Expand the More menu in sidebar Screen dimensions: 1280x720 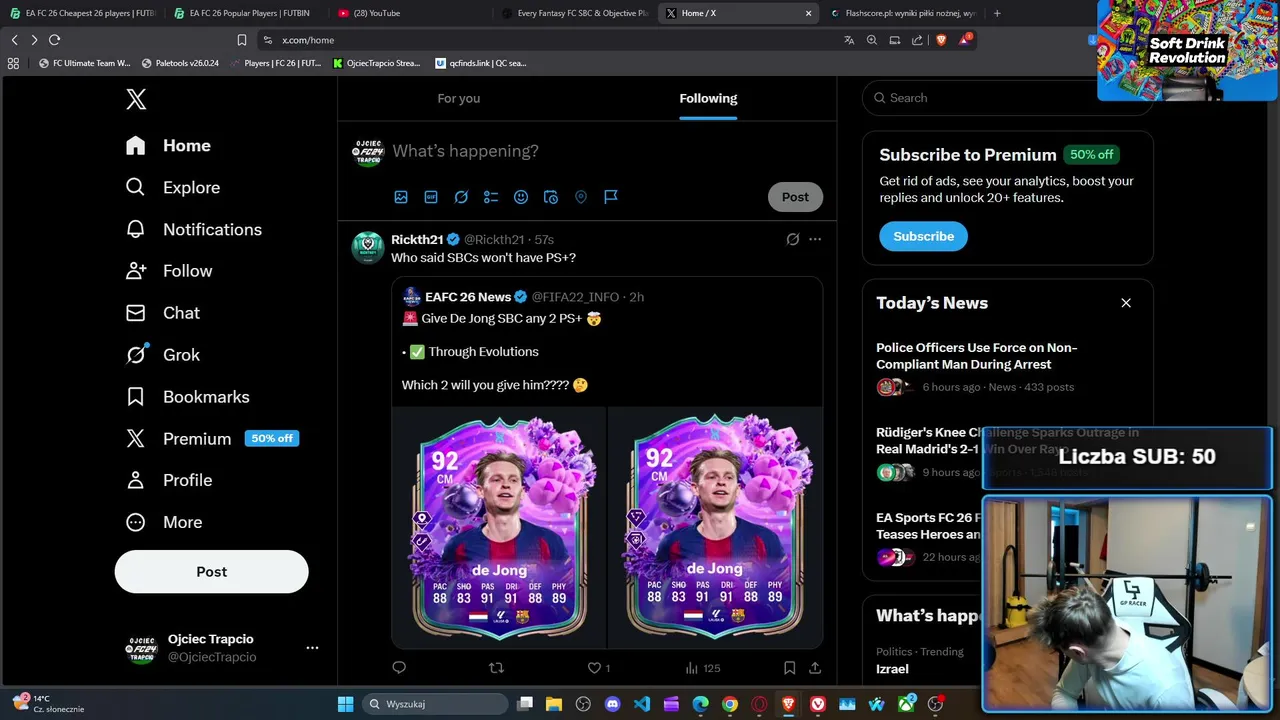click(163, 522)
